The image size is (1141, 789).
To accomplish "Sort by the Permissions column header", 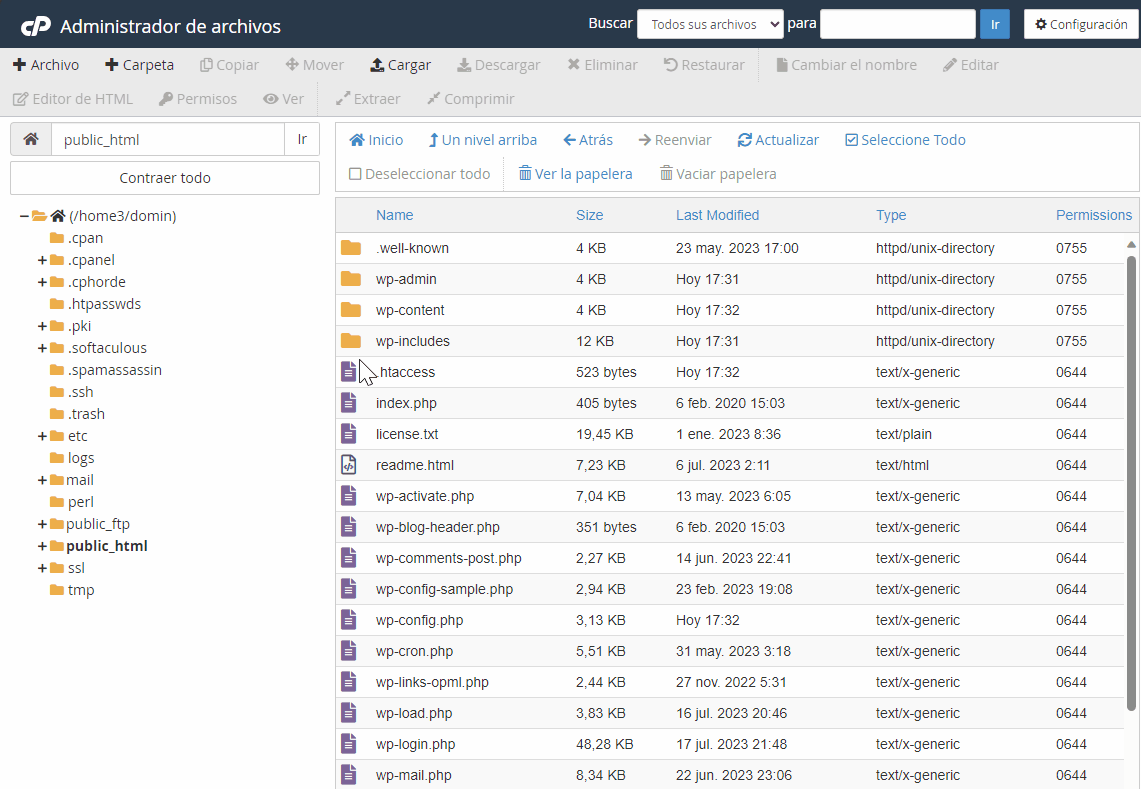I will [1094, 215].
